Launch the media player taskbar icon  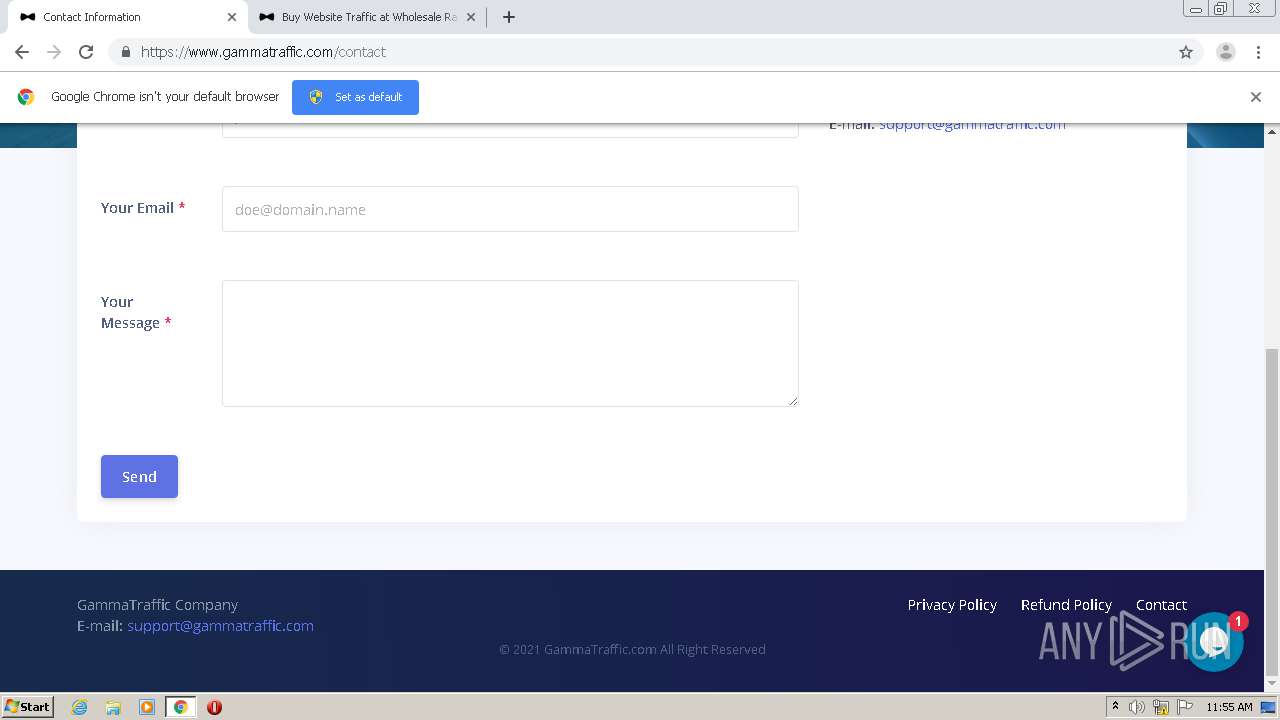[147, 707]
